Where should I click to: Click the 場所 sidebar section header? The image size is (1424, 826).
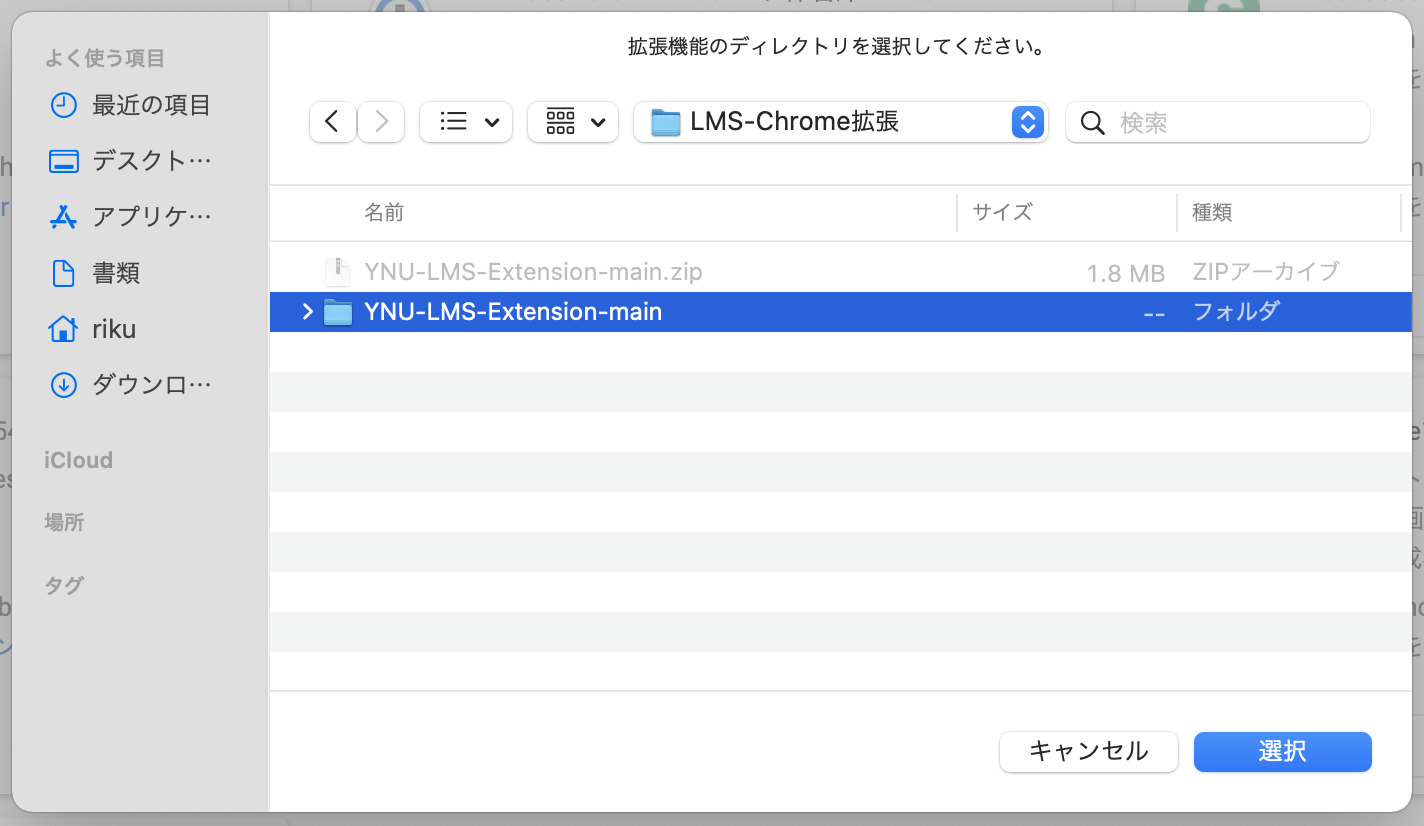(64, 522)
